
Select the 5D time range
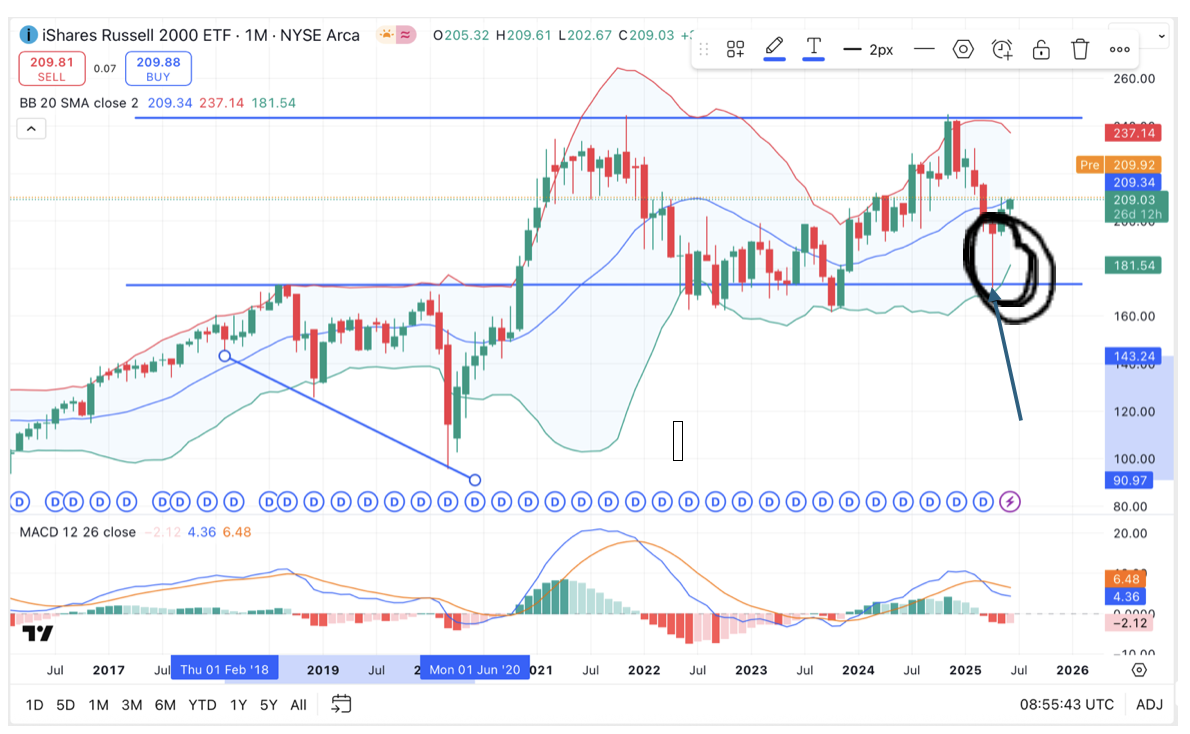click(x=65, y=705)
